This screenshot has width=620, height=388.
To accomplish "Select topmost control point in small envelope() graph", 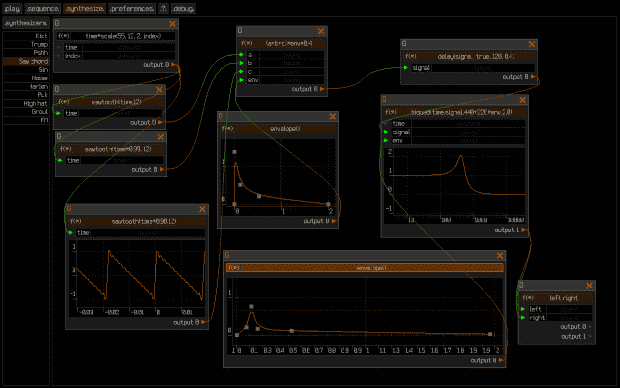I will pyautogui.click(x=234, y=152).
